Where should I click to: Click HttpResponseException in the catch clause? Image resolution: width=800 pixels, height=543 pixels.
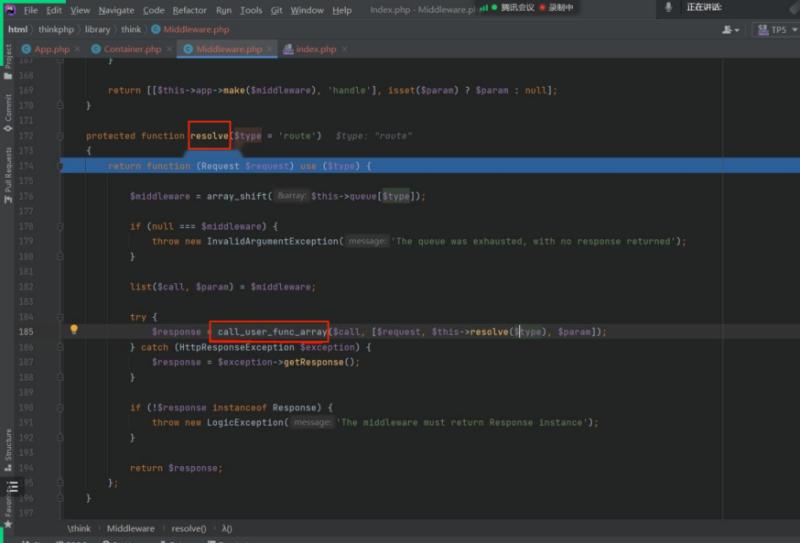(x=237, y=347)
